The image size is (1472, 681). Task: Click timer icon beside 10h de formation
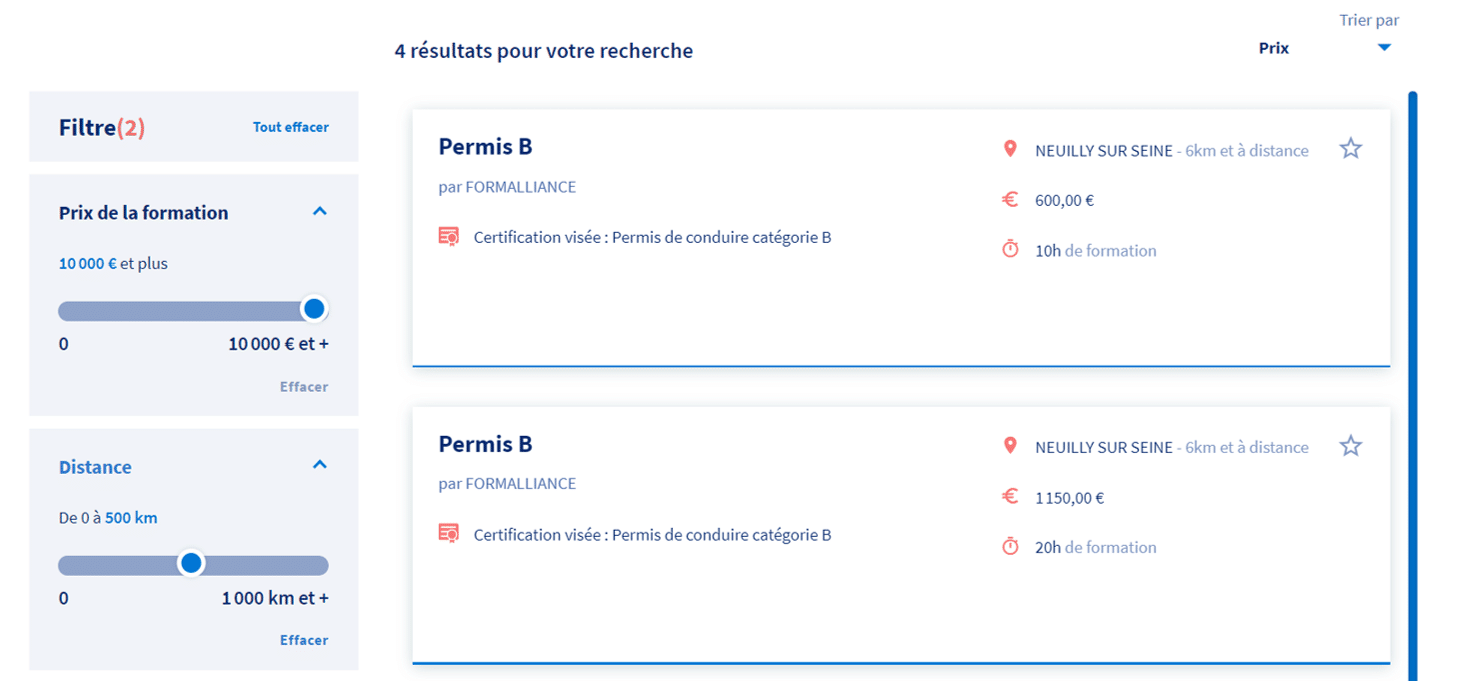pos(1010,249)
